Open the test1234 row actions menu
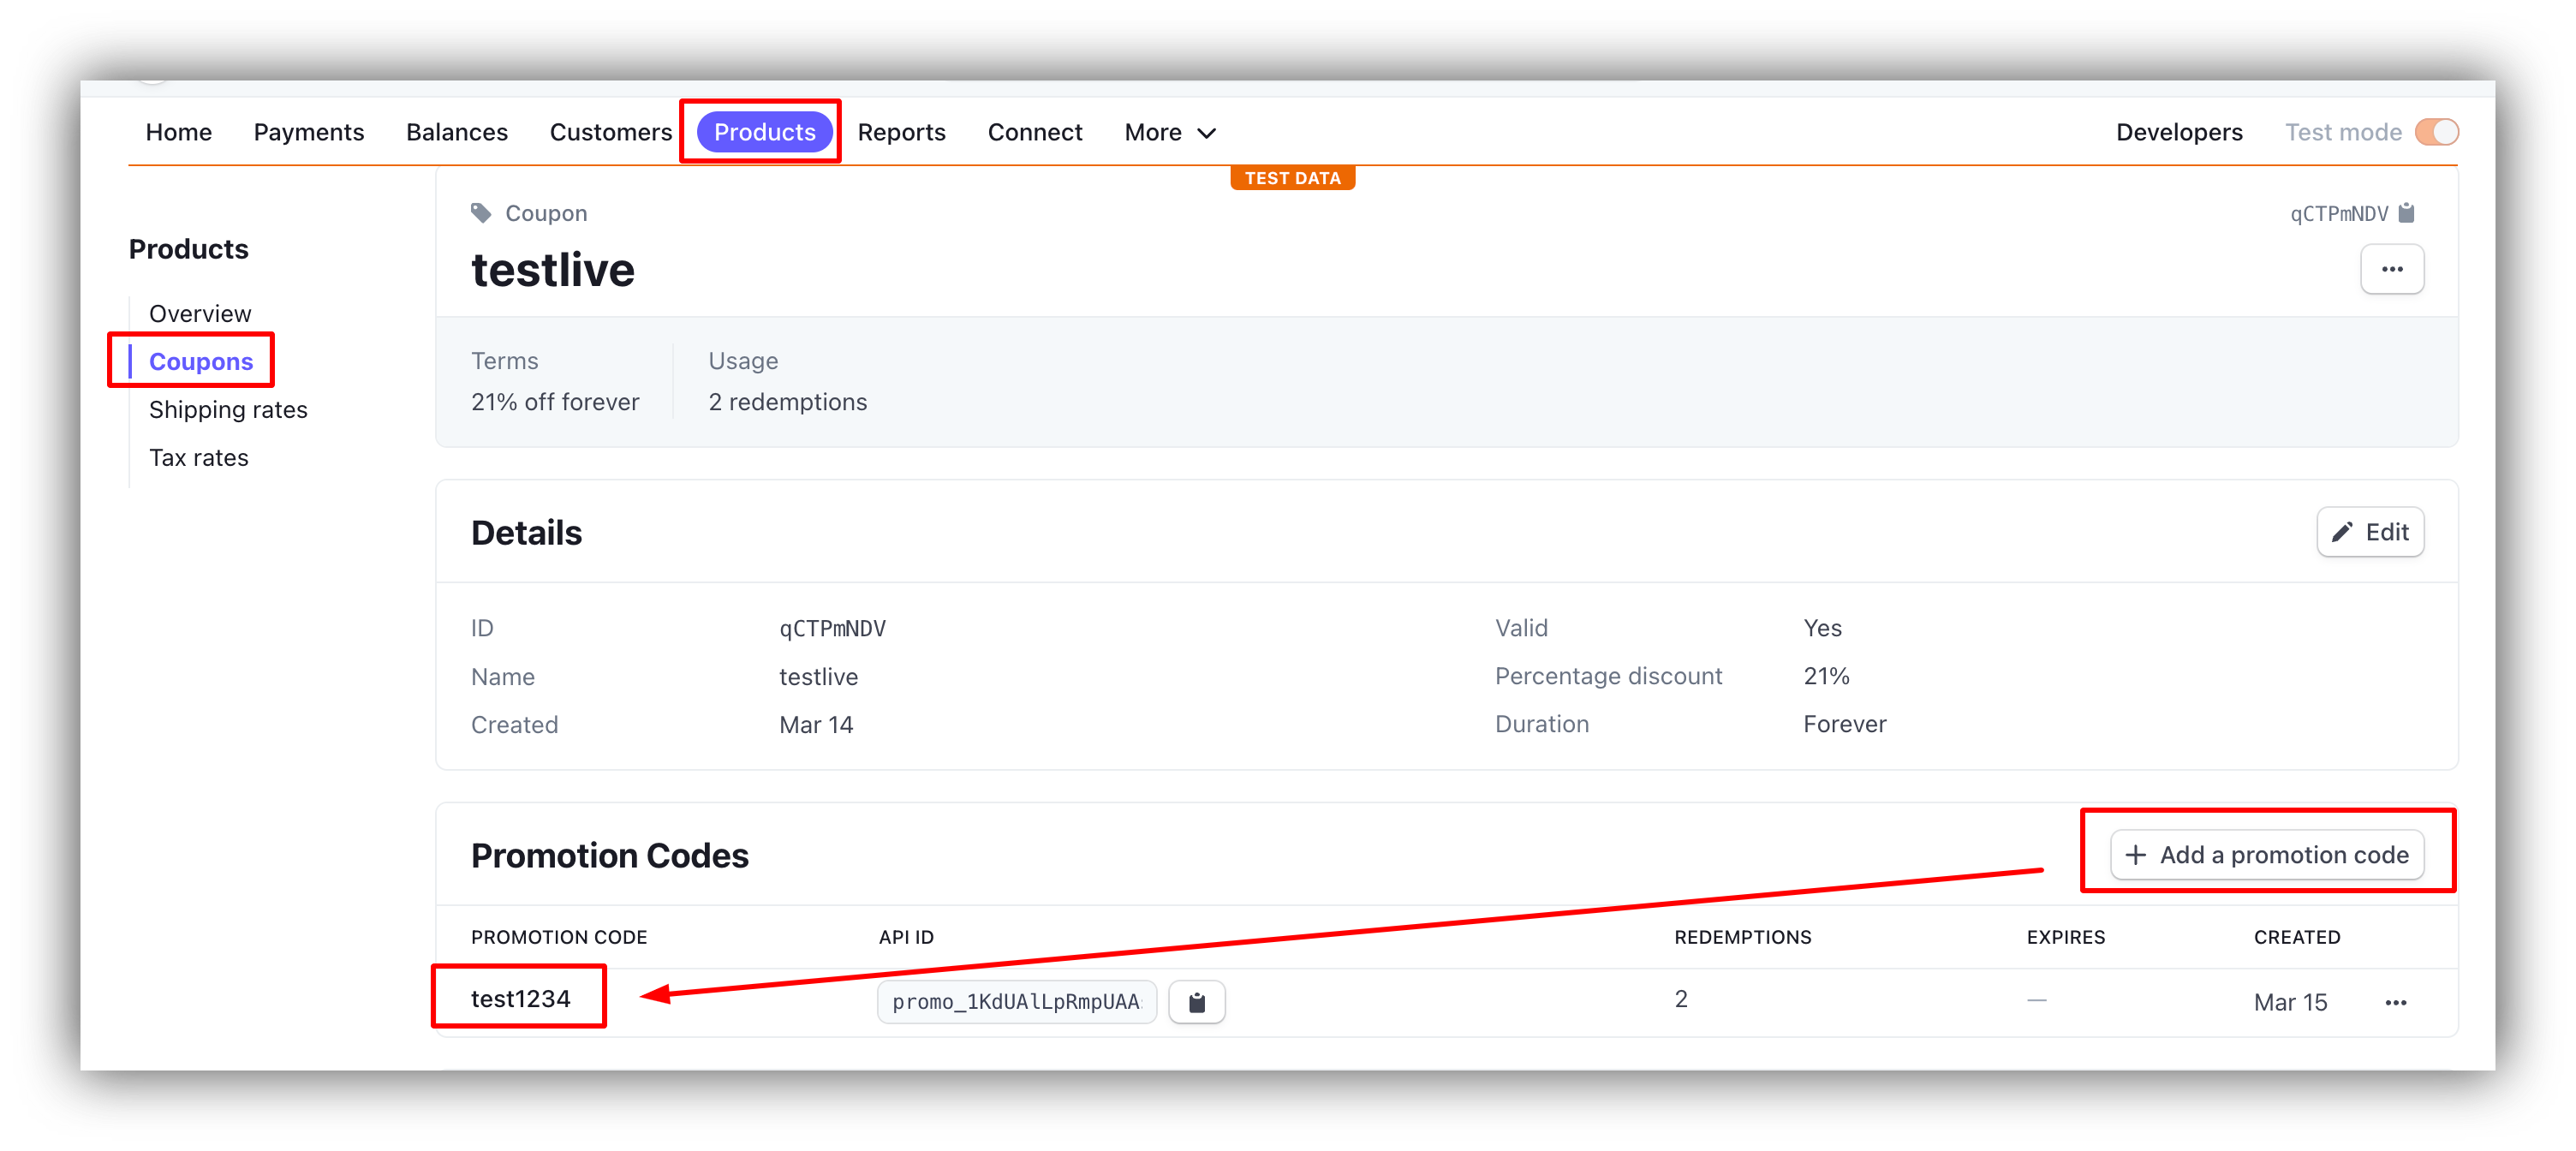The image size is (2576, 1151). (x=2396, y=1002)
